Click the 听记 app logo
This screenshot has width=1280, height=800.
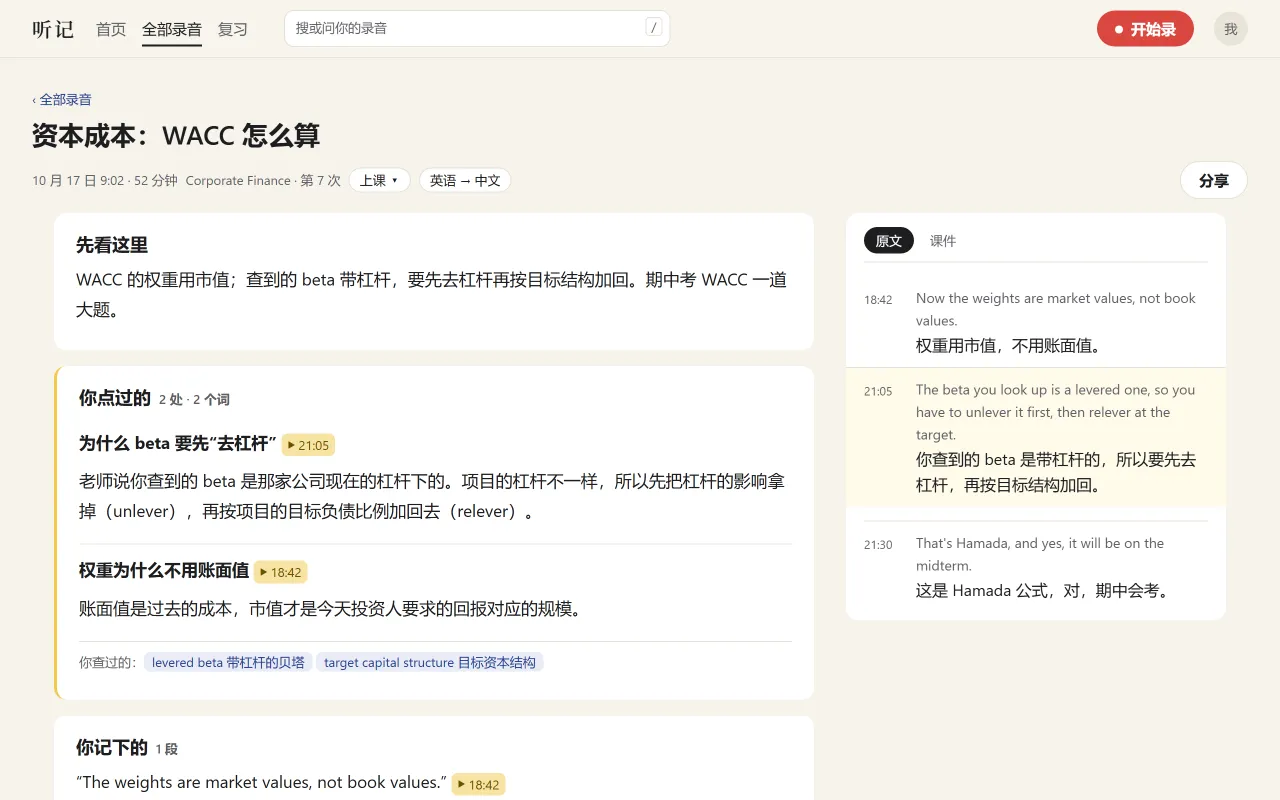pos(53,29)
